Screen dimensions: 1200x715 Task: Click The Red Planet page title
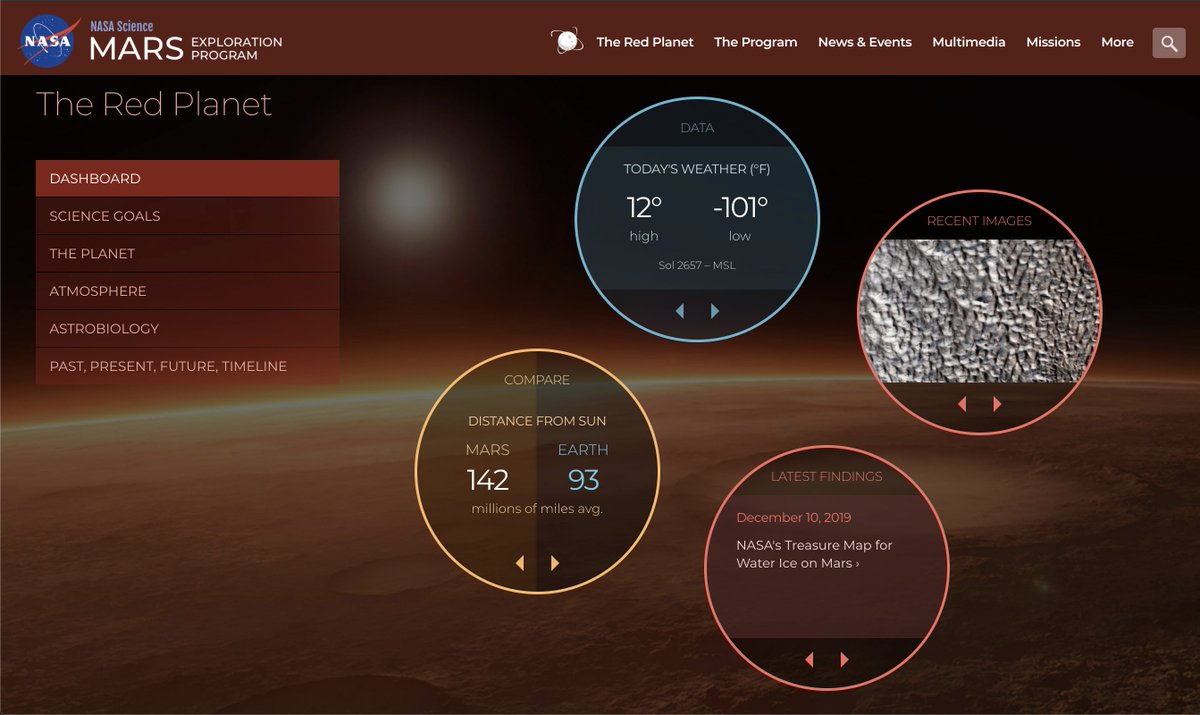[154, 105]
